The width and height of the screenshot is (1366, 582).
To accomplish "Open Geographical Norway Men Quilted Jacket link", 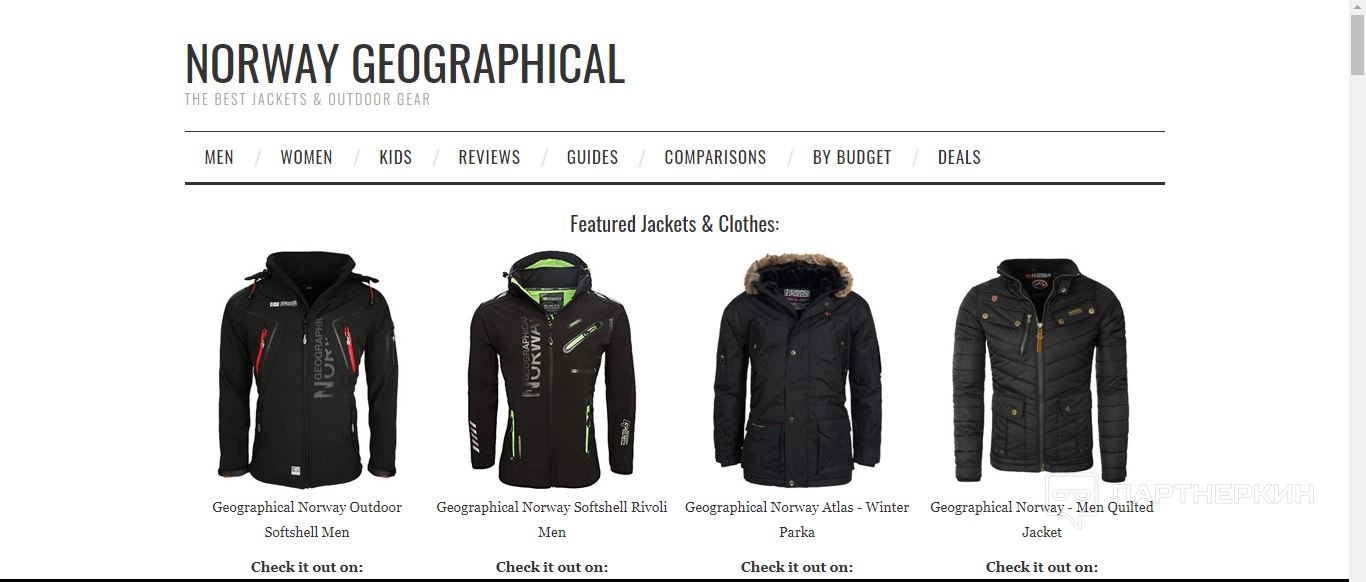I will click(1042, 520).
